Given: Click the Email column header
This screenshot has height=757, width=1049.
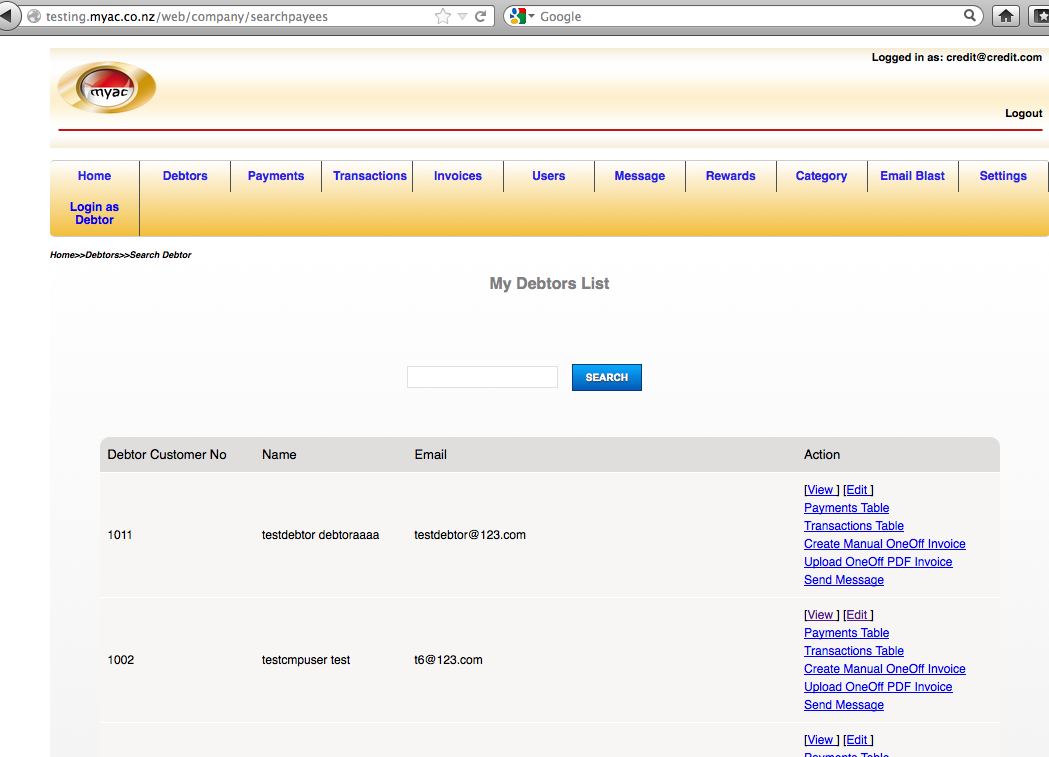Looking at the screenshot, I should [430, 454].
